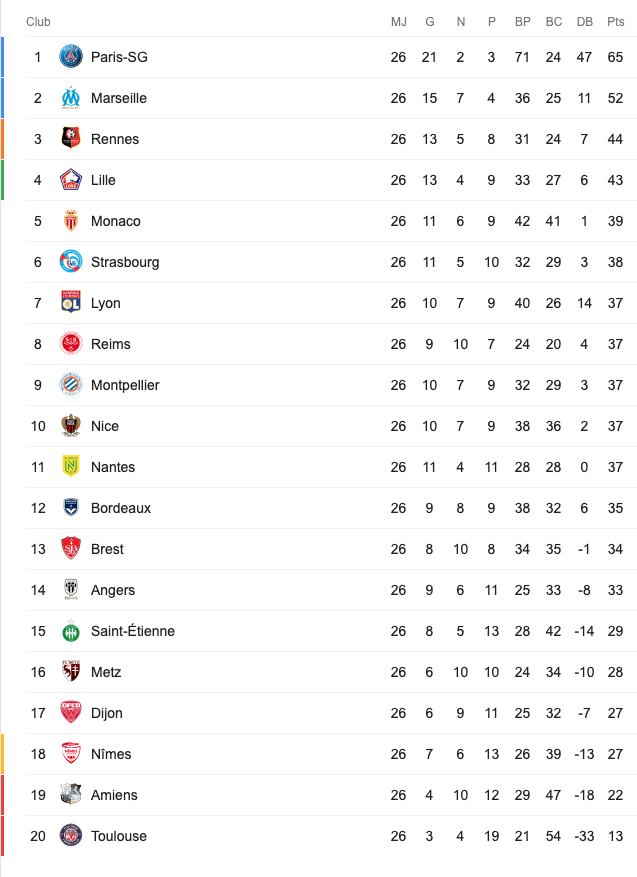Click the Rennes club crest
Viewport: 637px width, 877px height.
pyautogui.click(x=70, y=139)
